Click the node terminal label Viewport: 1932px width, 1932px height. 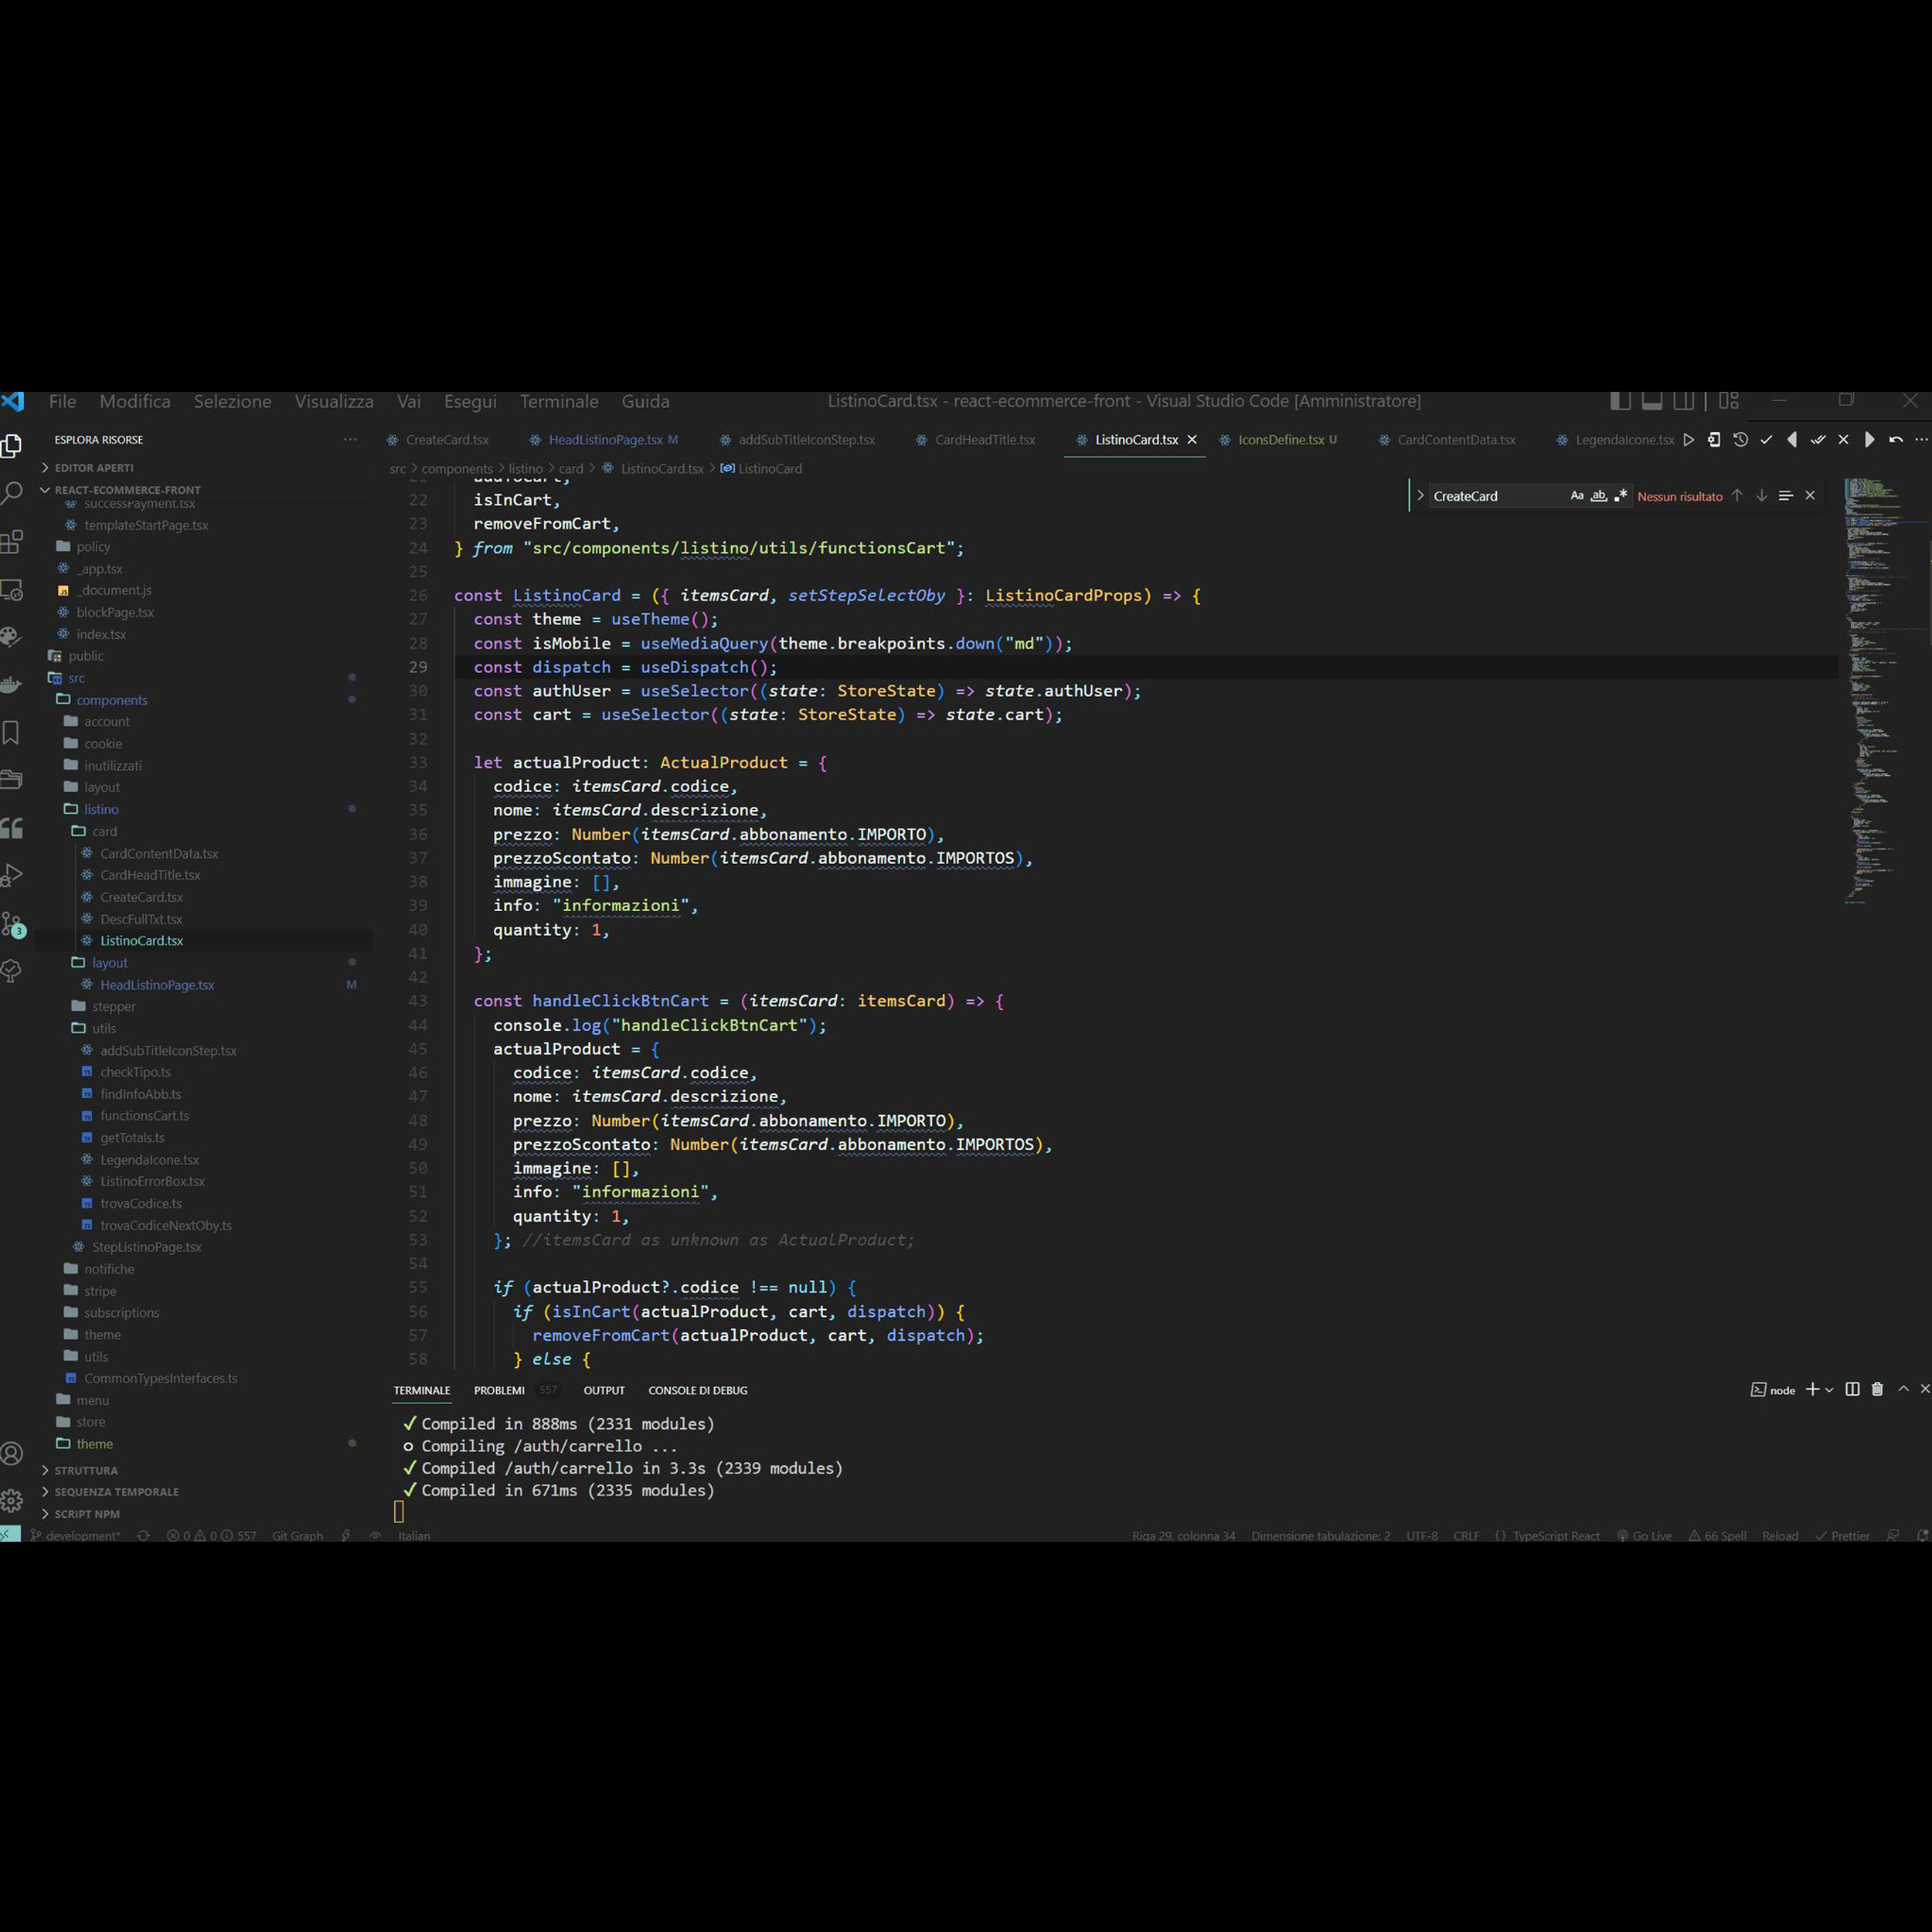1773,1390
